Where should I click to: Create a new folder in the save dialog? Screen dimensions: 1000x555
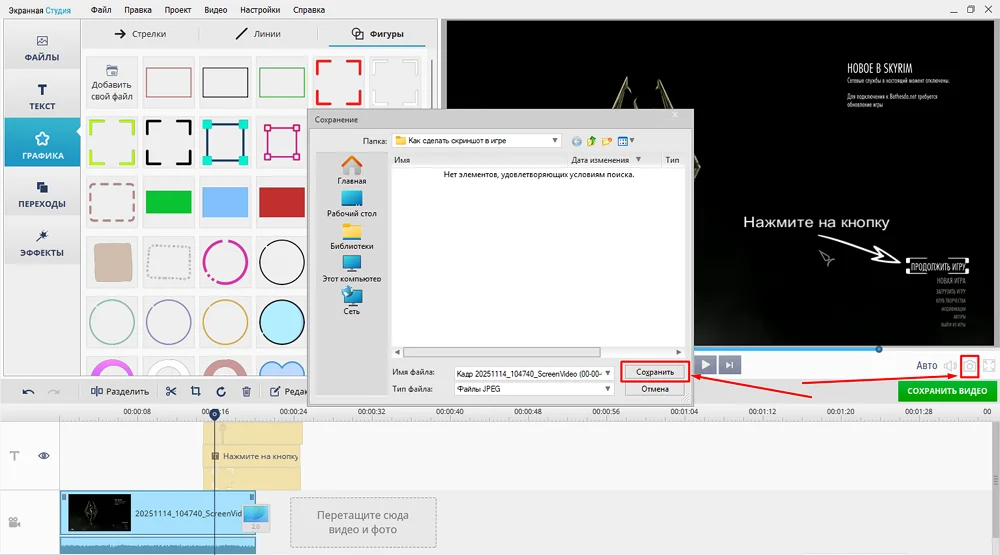[x=607, y=141]
